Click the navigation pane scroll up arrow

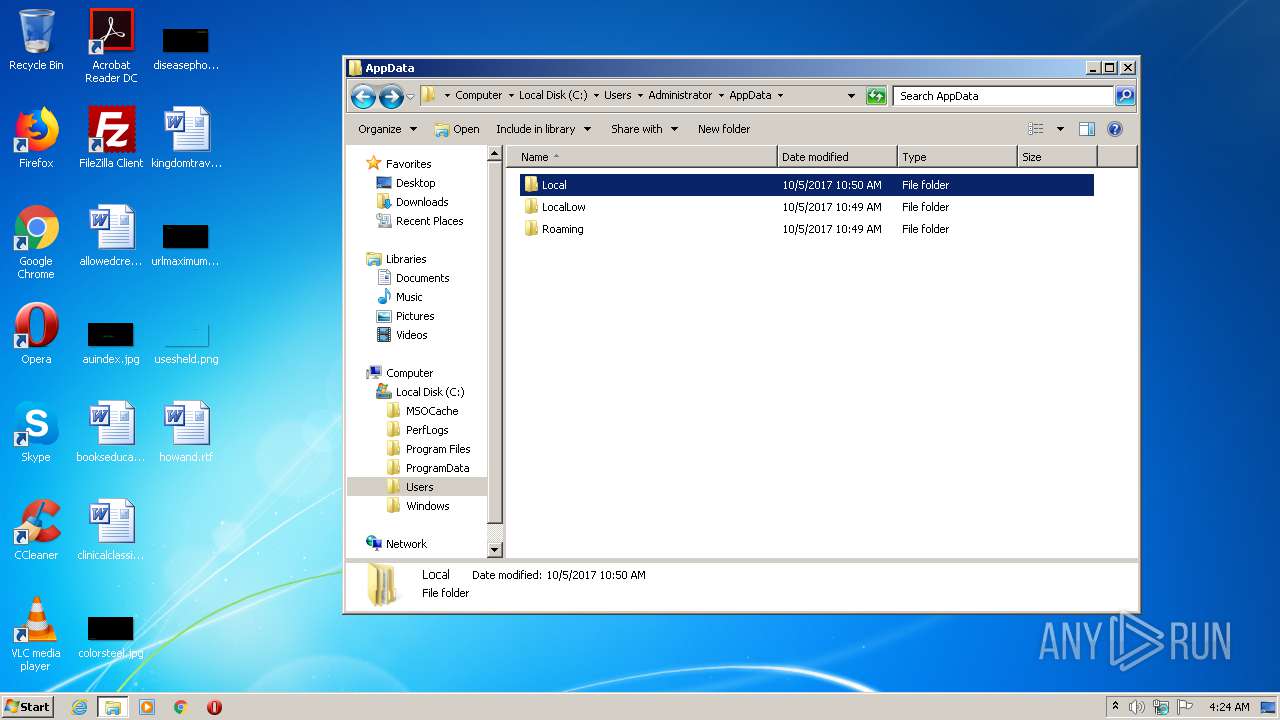pos(494,154)
